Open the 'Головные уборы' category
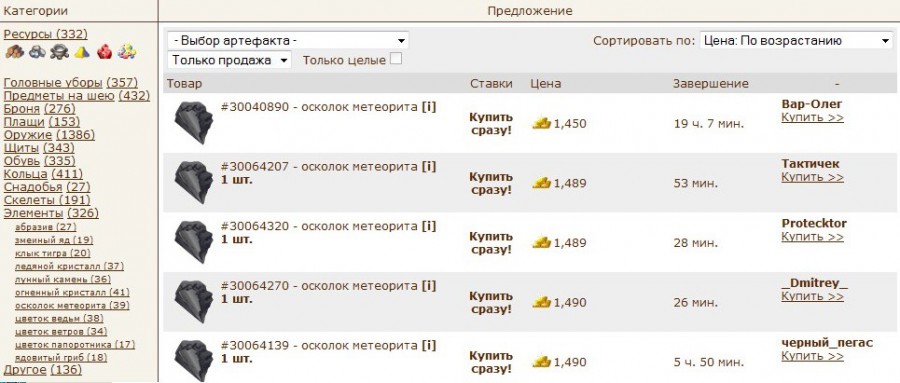The width and height of the screenshot is (900, 383). point(71,83)
